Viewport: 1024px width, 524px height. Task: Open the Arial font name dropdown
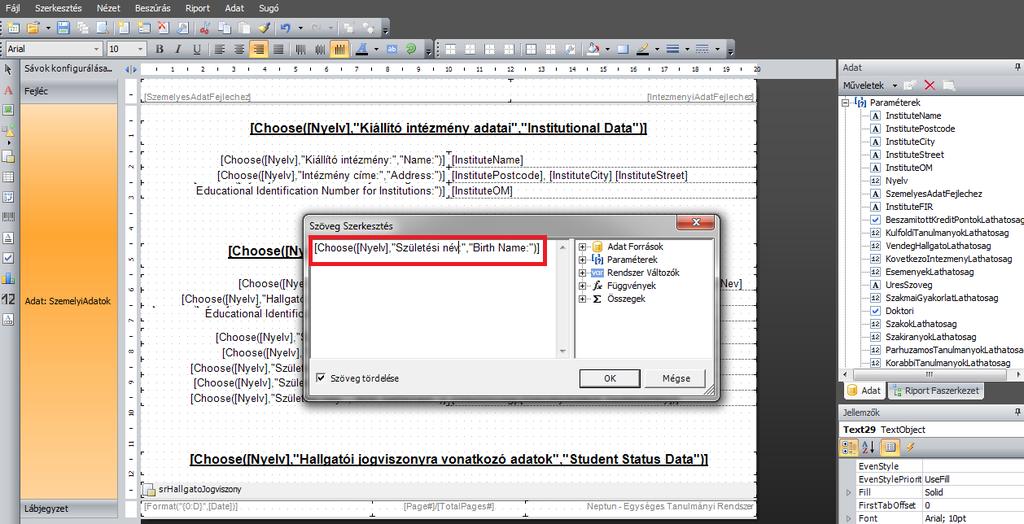point(97,49)
